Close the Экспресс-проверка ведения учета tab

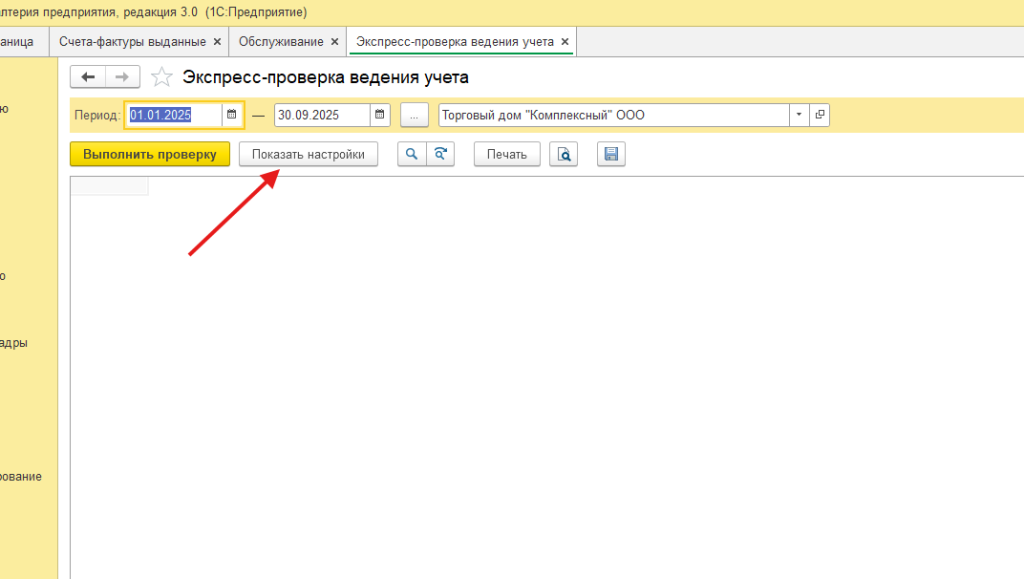565,42
